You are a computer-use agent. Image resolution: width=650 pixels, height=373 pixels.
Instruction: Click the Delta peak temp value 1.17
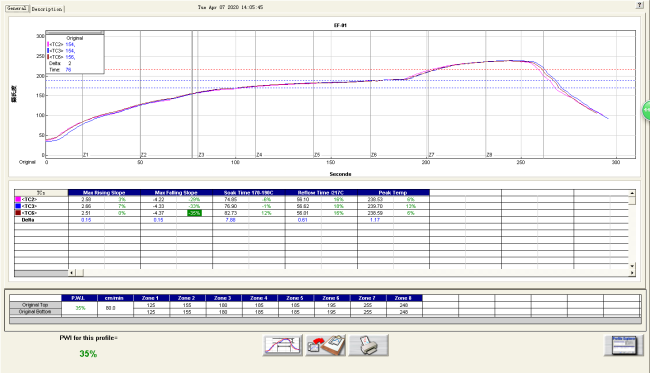(x=375, y=220)
